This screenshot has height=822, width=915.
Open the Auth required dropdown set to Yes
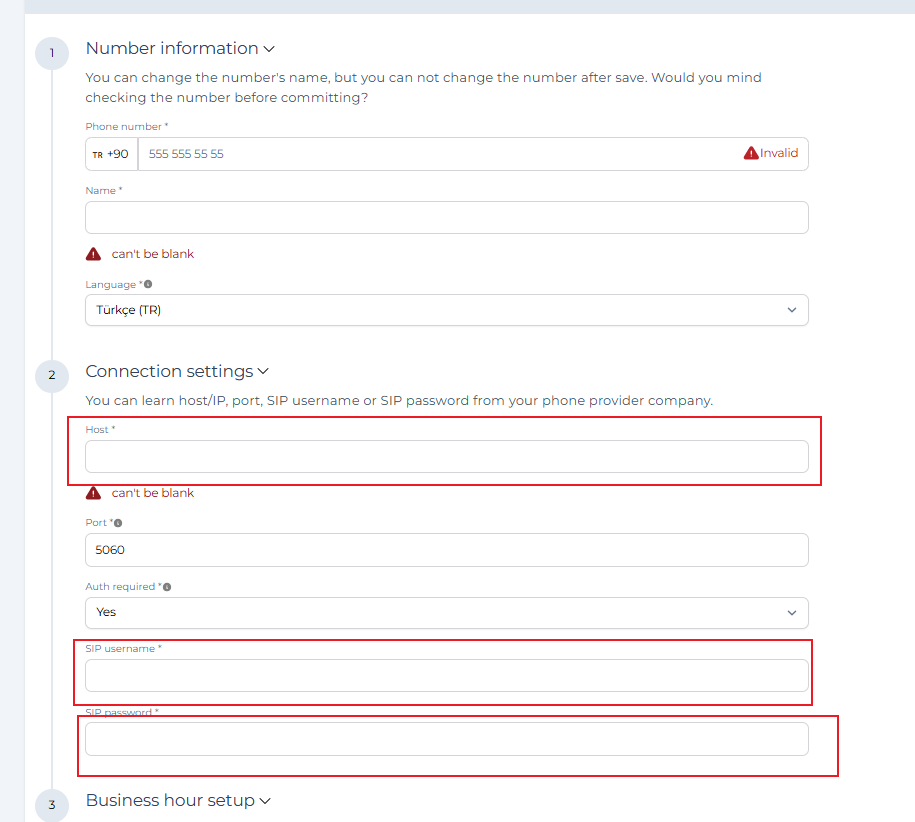click(x=446, y=612)
